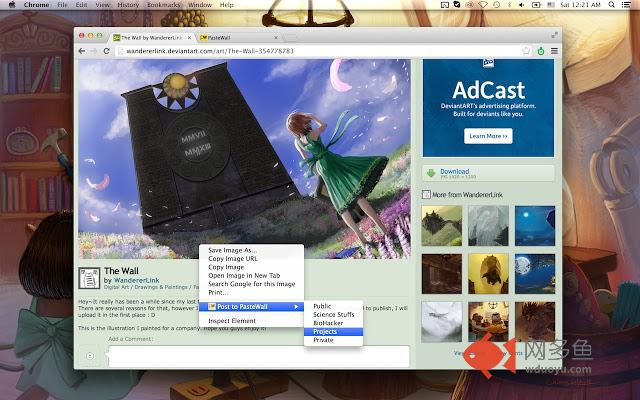Open a new tab
The width and height of the screenshot is (640, 400).
291,38
